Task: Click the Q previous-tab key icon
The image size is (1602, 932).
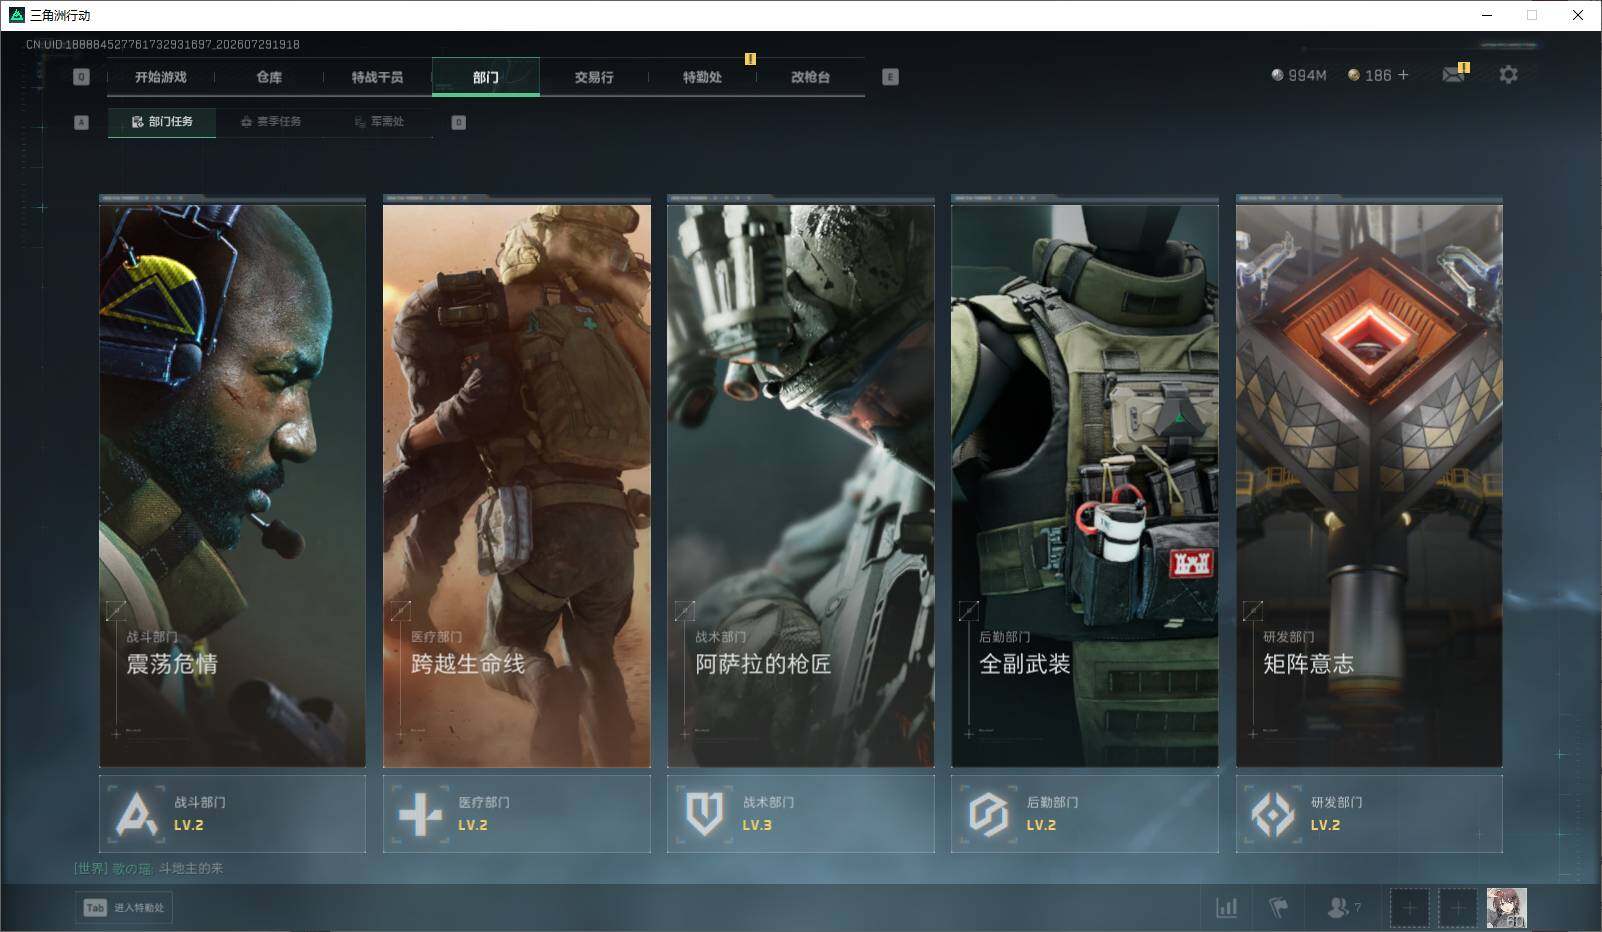Action: [x=82, y=77]
